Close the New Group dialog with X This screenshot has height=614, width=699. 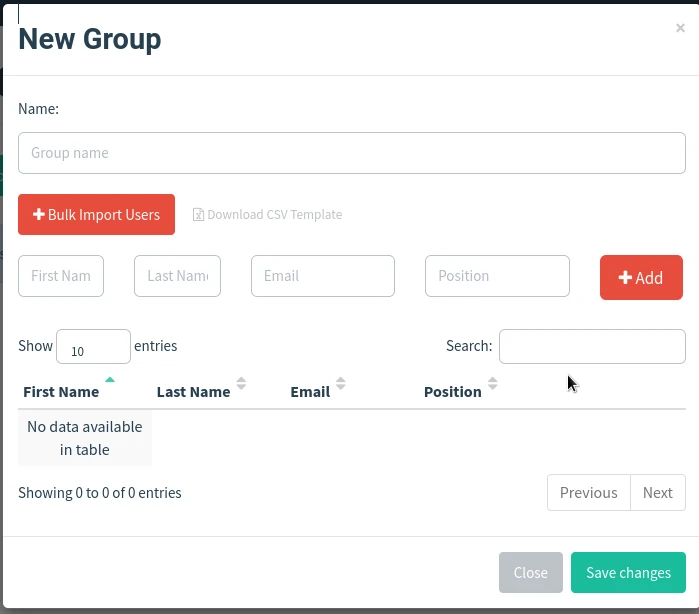[x=680, y=29]
